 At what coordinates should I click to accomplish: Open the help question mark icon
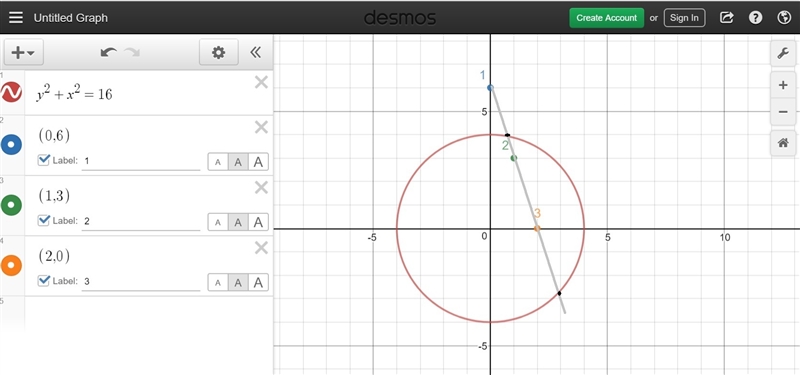755,17
